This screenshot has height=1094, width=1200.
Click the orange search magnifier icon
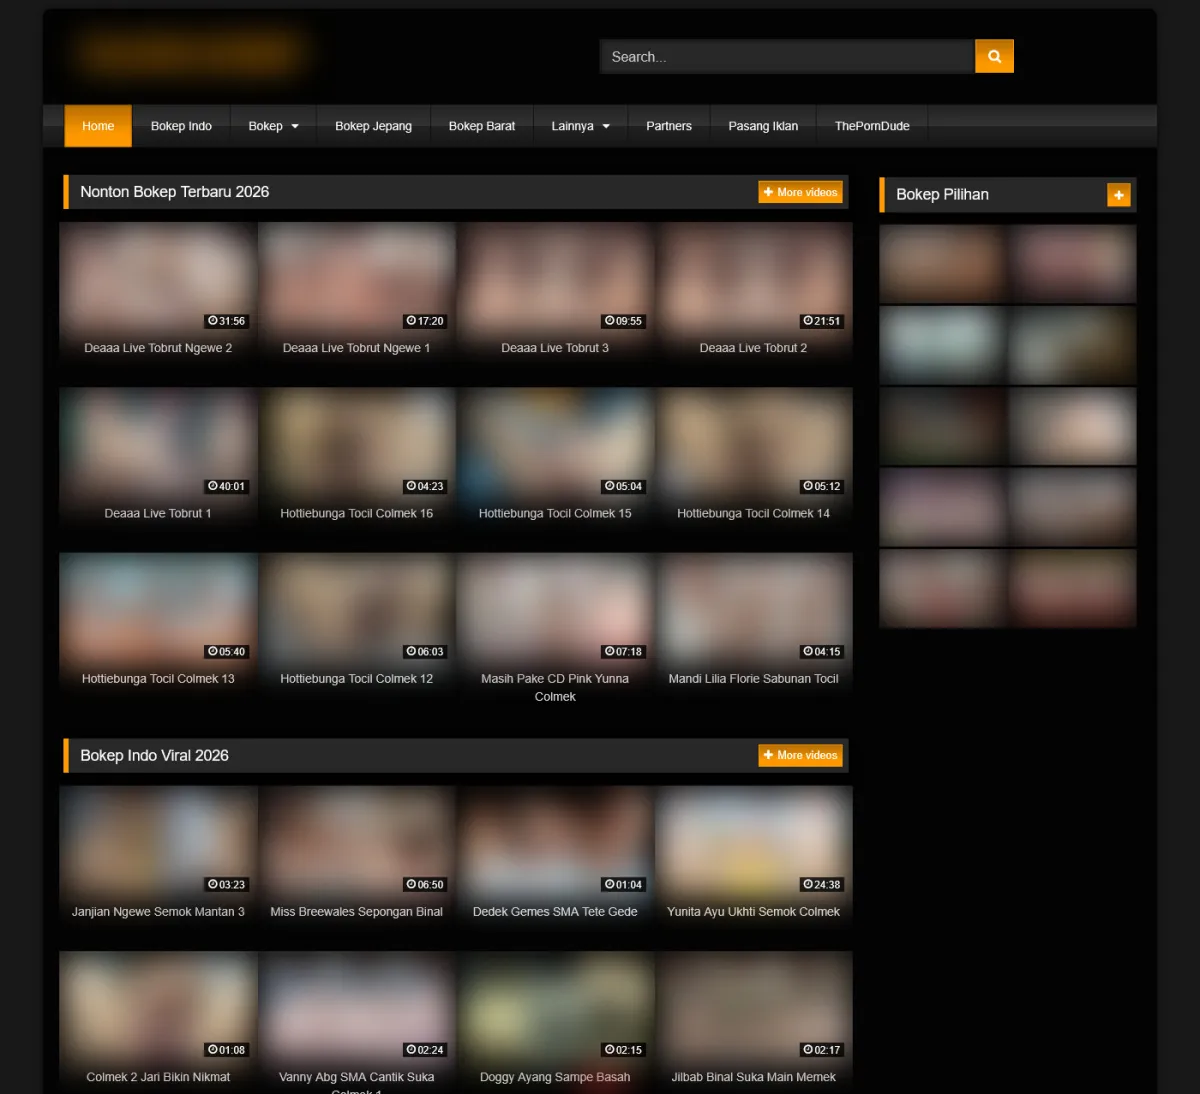[x=994, y=57]
